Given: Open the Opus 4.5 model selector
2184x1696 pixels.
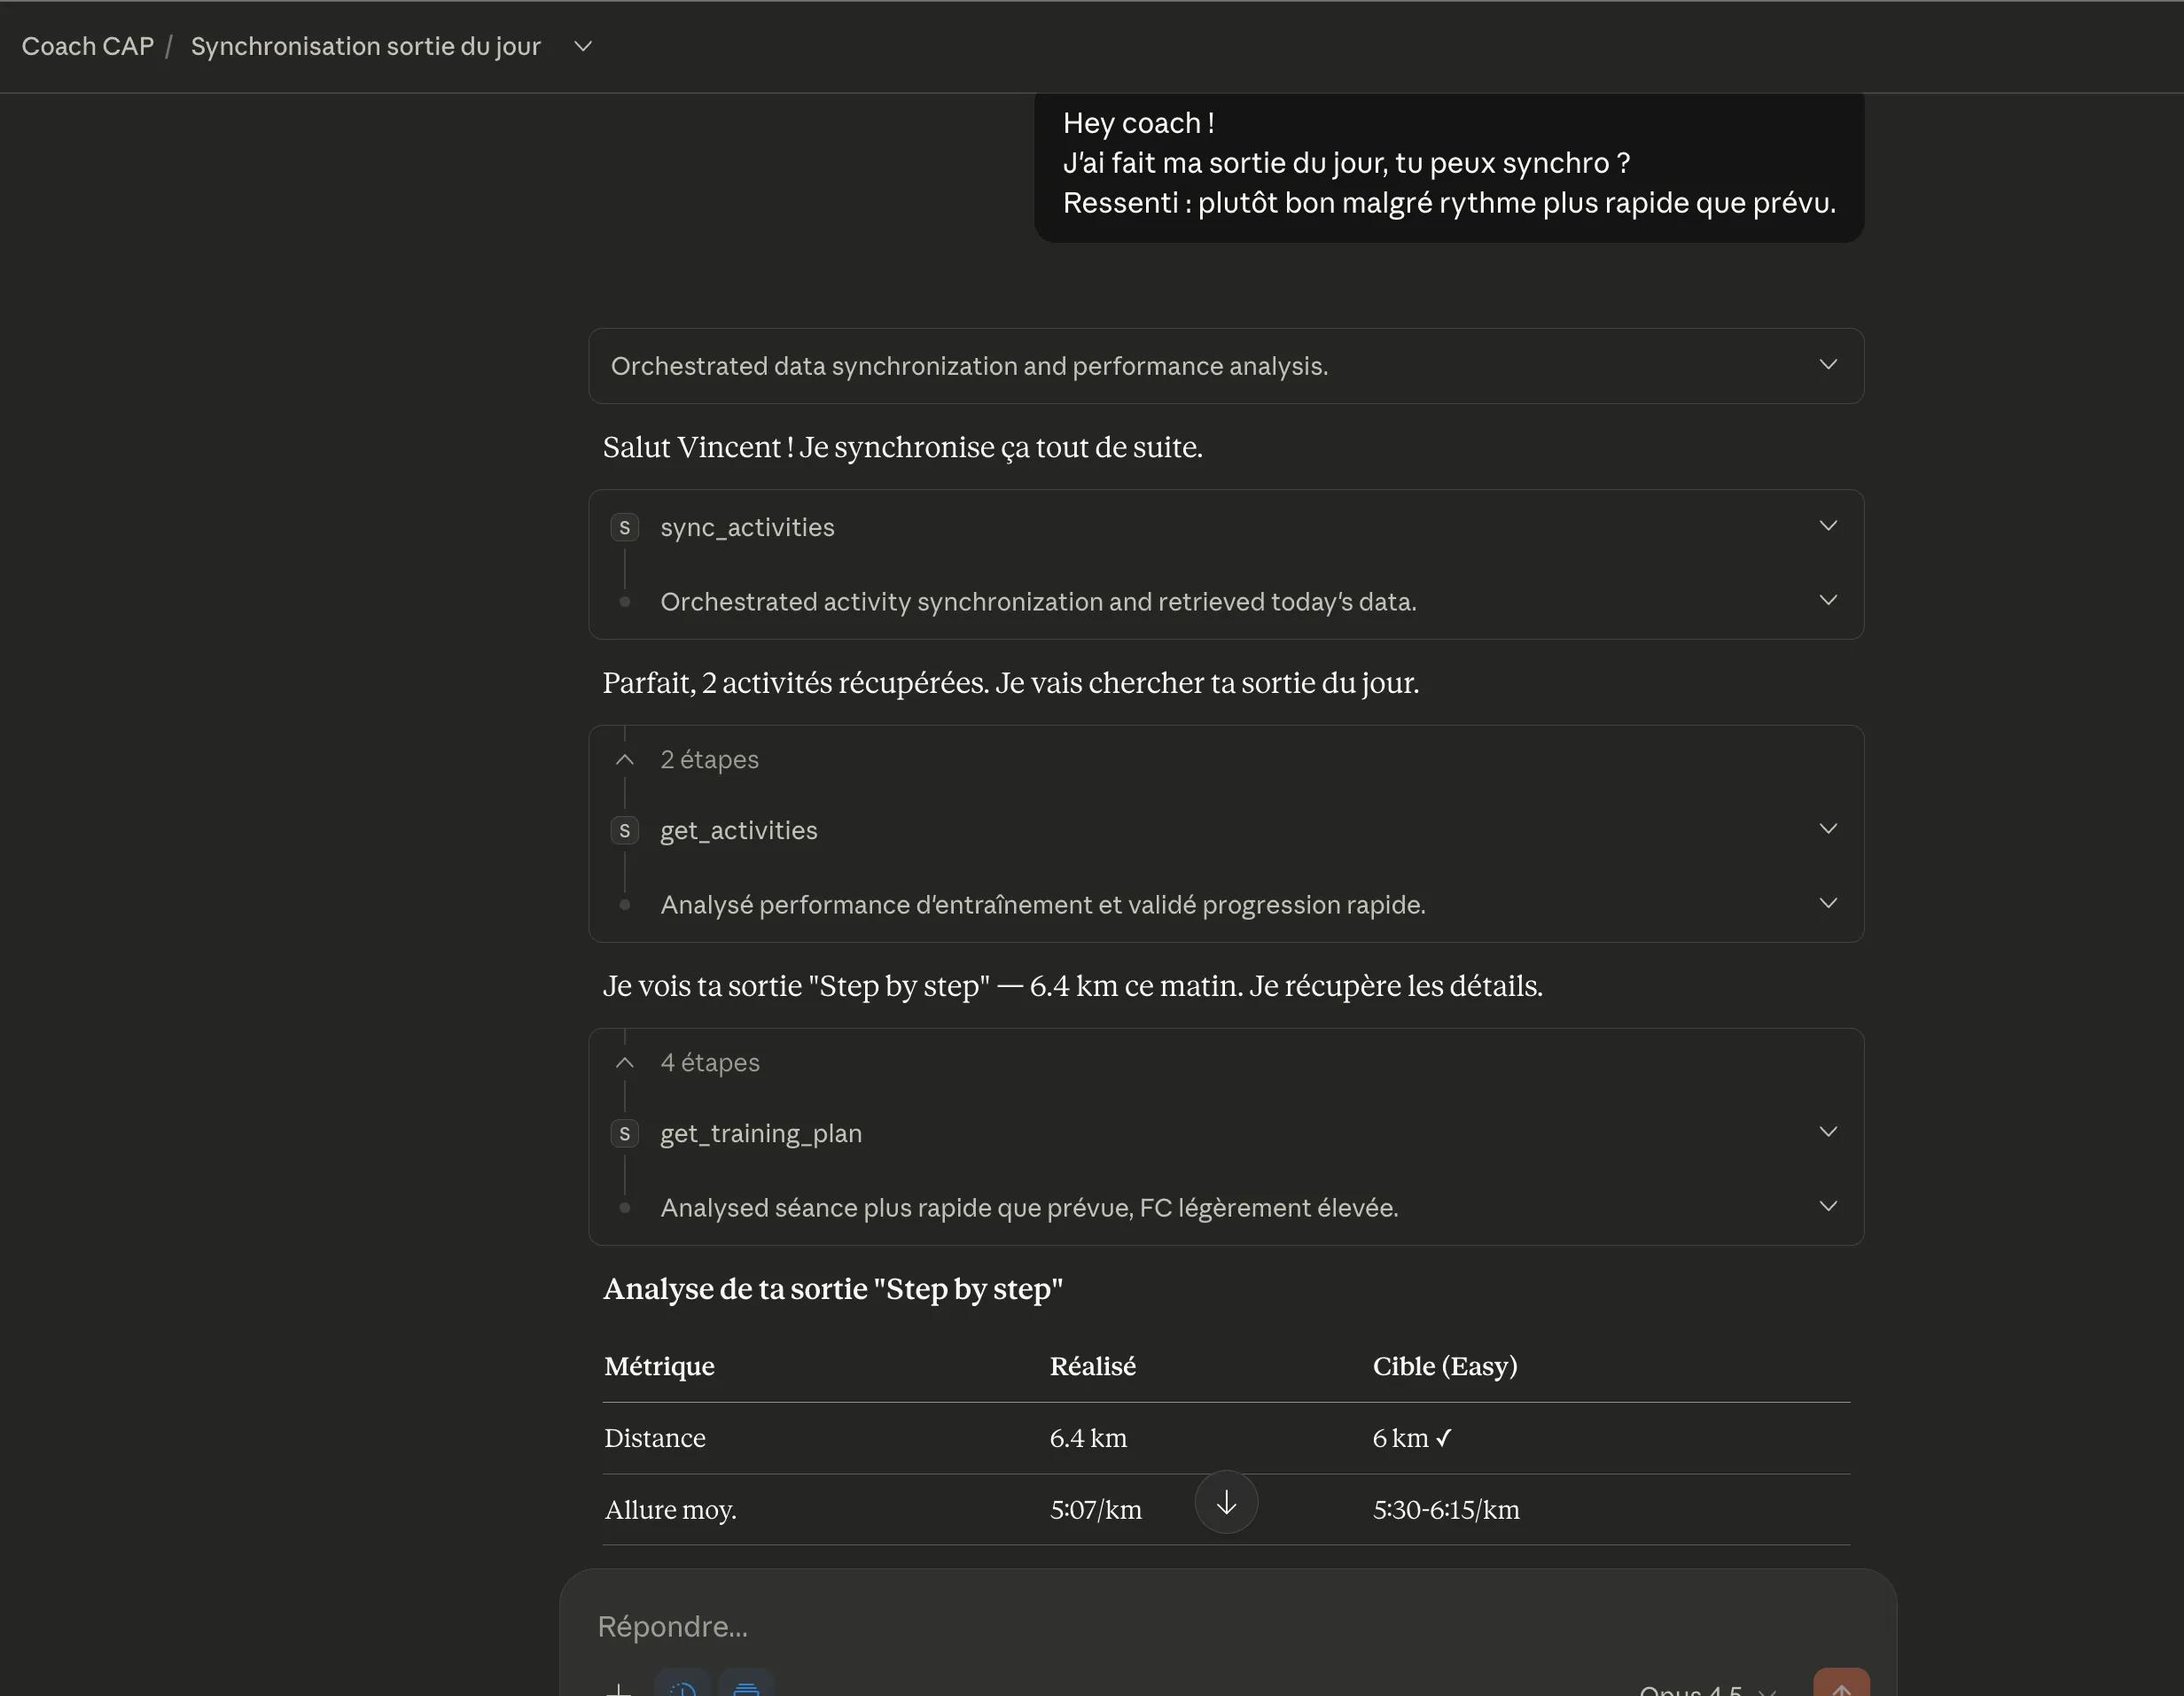Looking at the screenshot, I should pyautogui.click(x=1706, y=1688).
